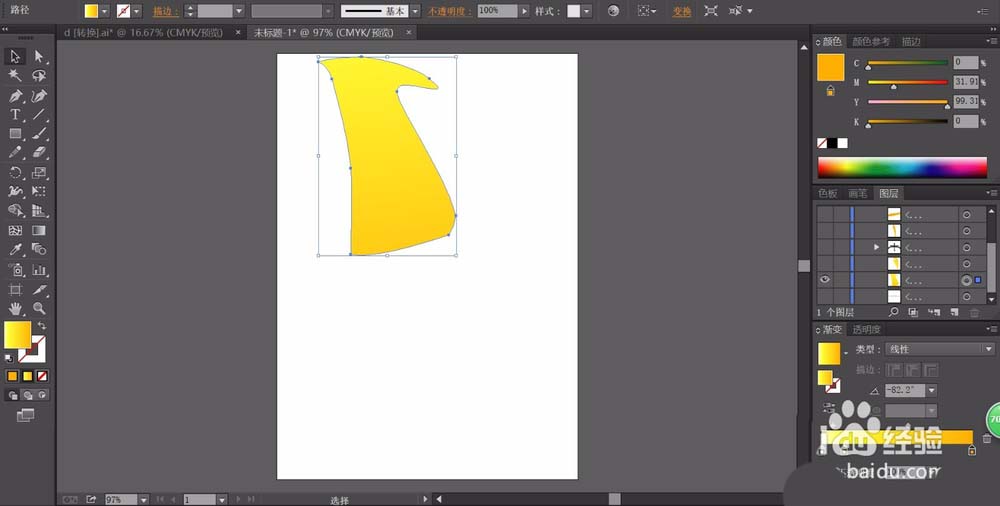Select the Paintbrush tool
The height and width of the screenshot is (506, 1000).
[39, 134]
